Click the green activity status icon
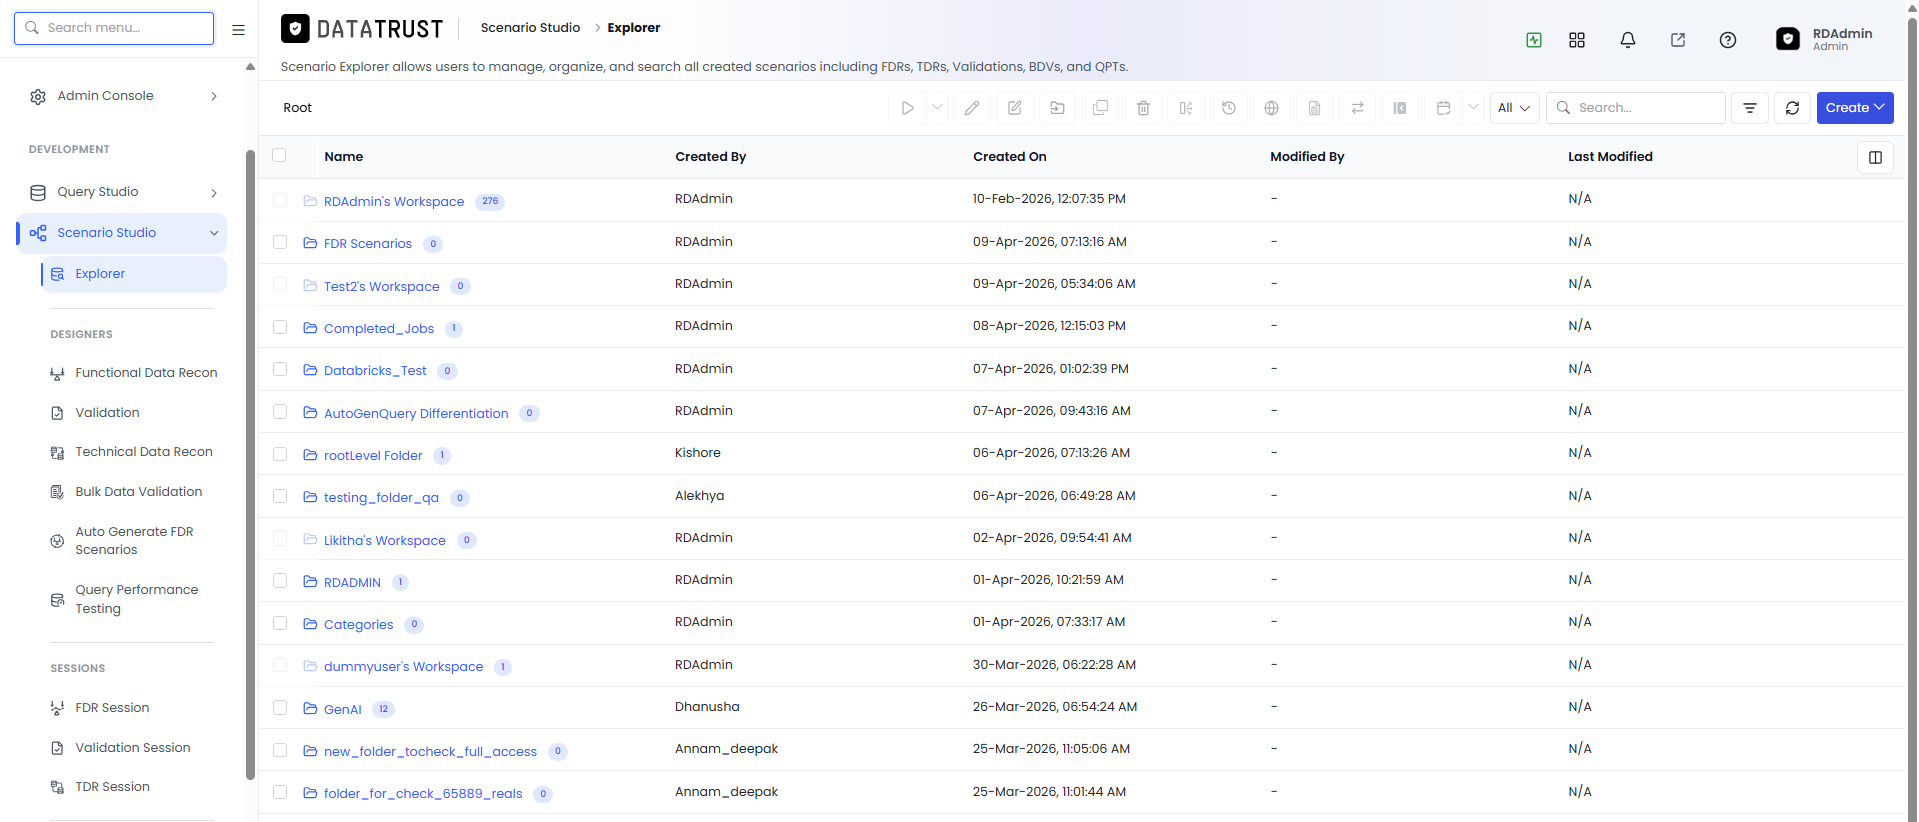 coord(1534,40)
